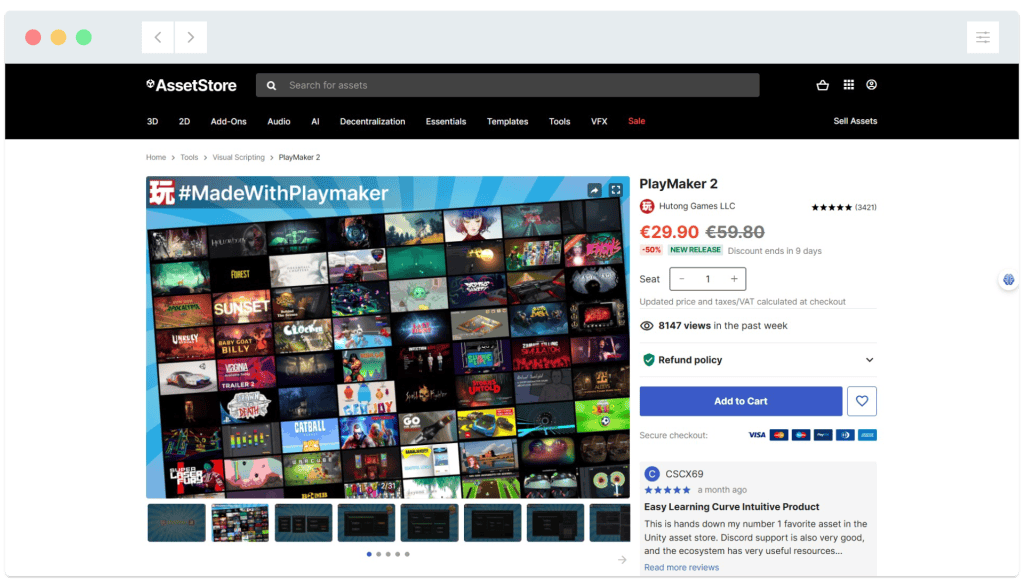Open the AI category menu
Image resolution: width=1024 pixels, height=587 pixels.
point(315,121)
